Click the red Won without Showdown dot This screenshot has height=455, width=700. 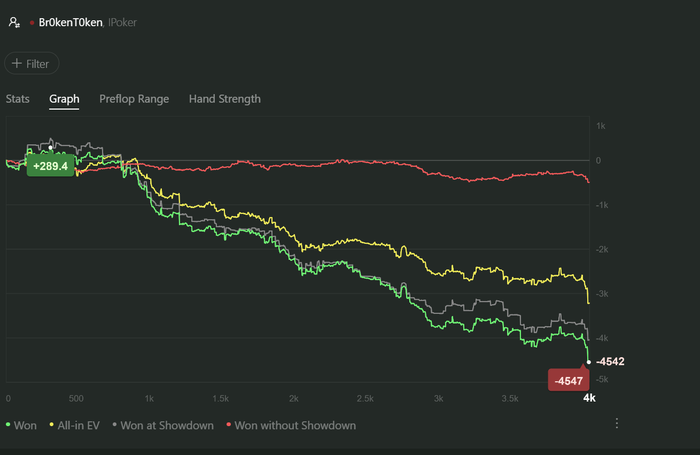[x=228, y=425]
